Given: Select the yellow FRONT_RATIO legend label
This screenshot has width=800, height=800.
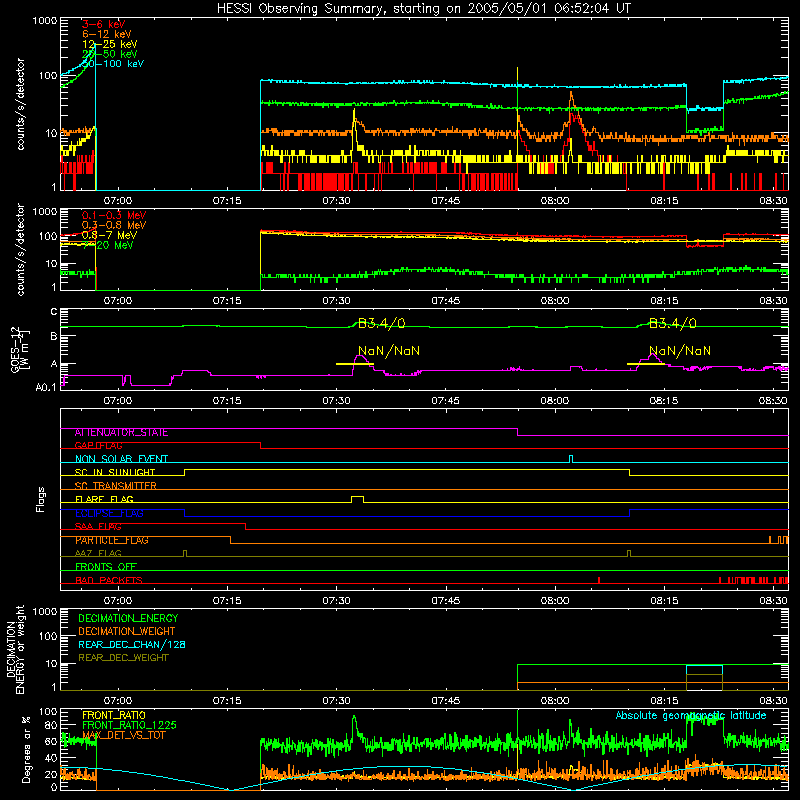Looking at the screenshot, I should 114,715.
